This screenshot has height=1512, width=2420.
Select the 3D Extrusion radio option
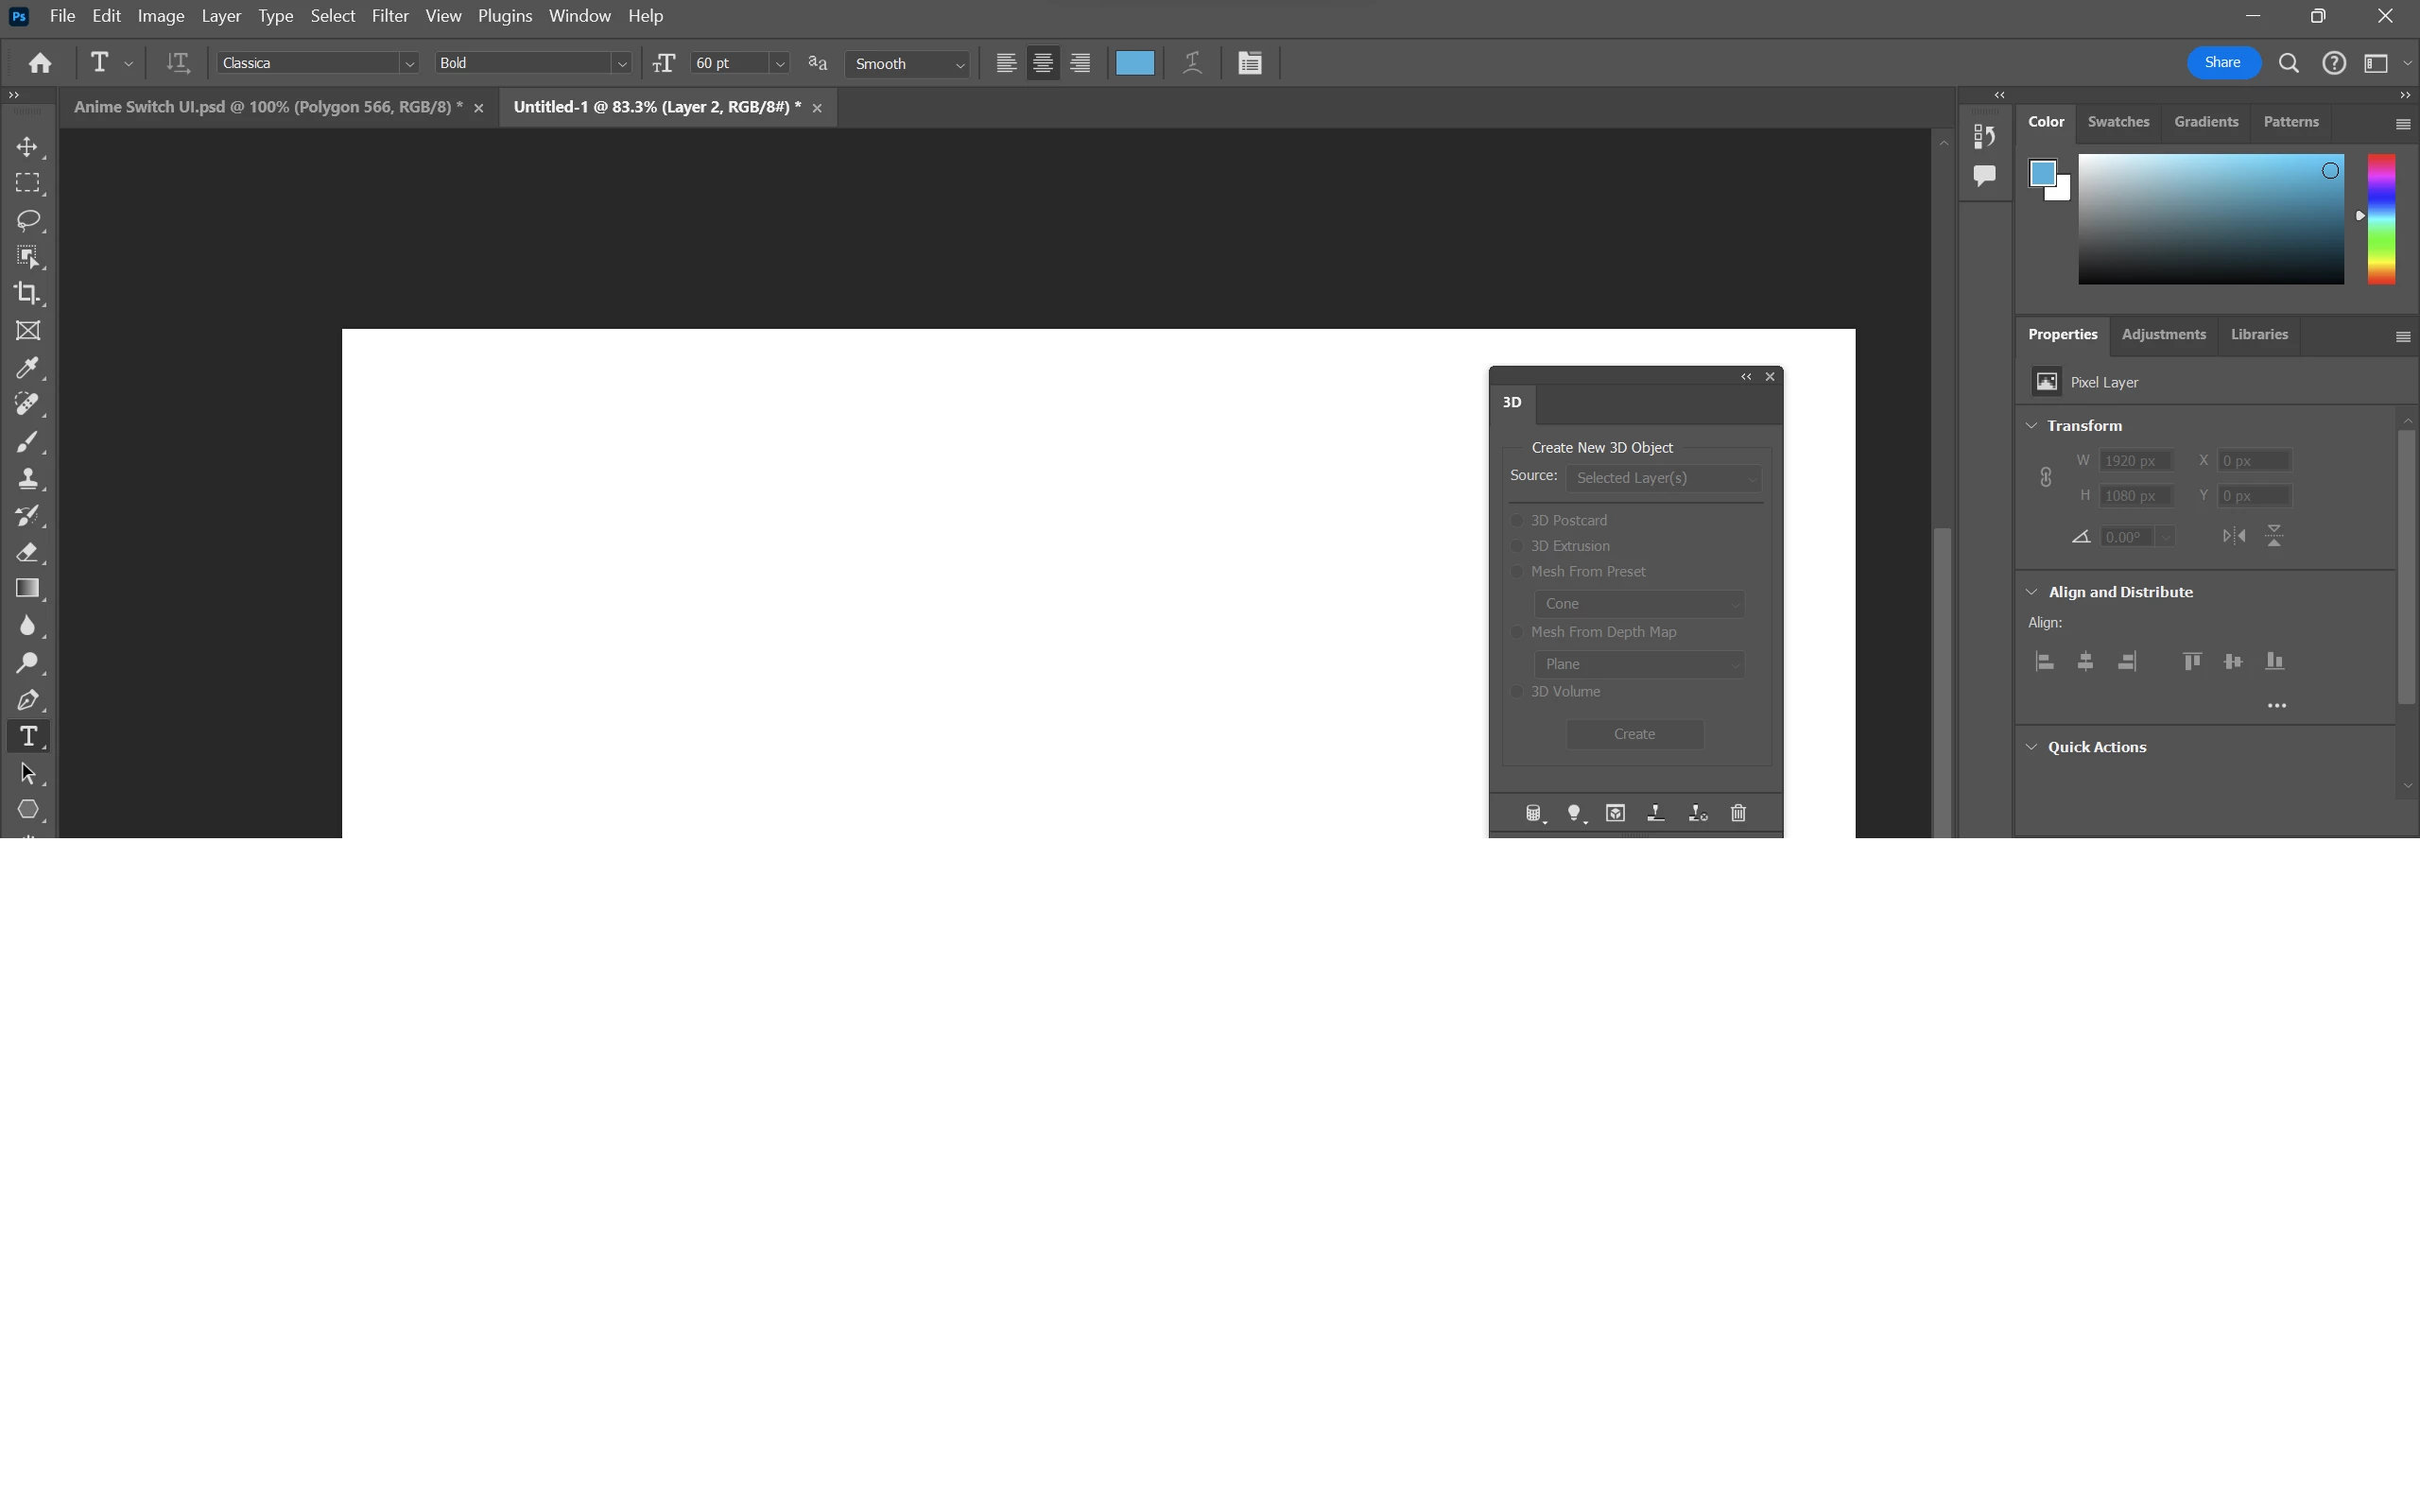point(1516,546)
